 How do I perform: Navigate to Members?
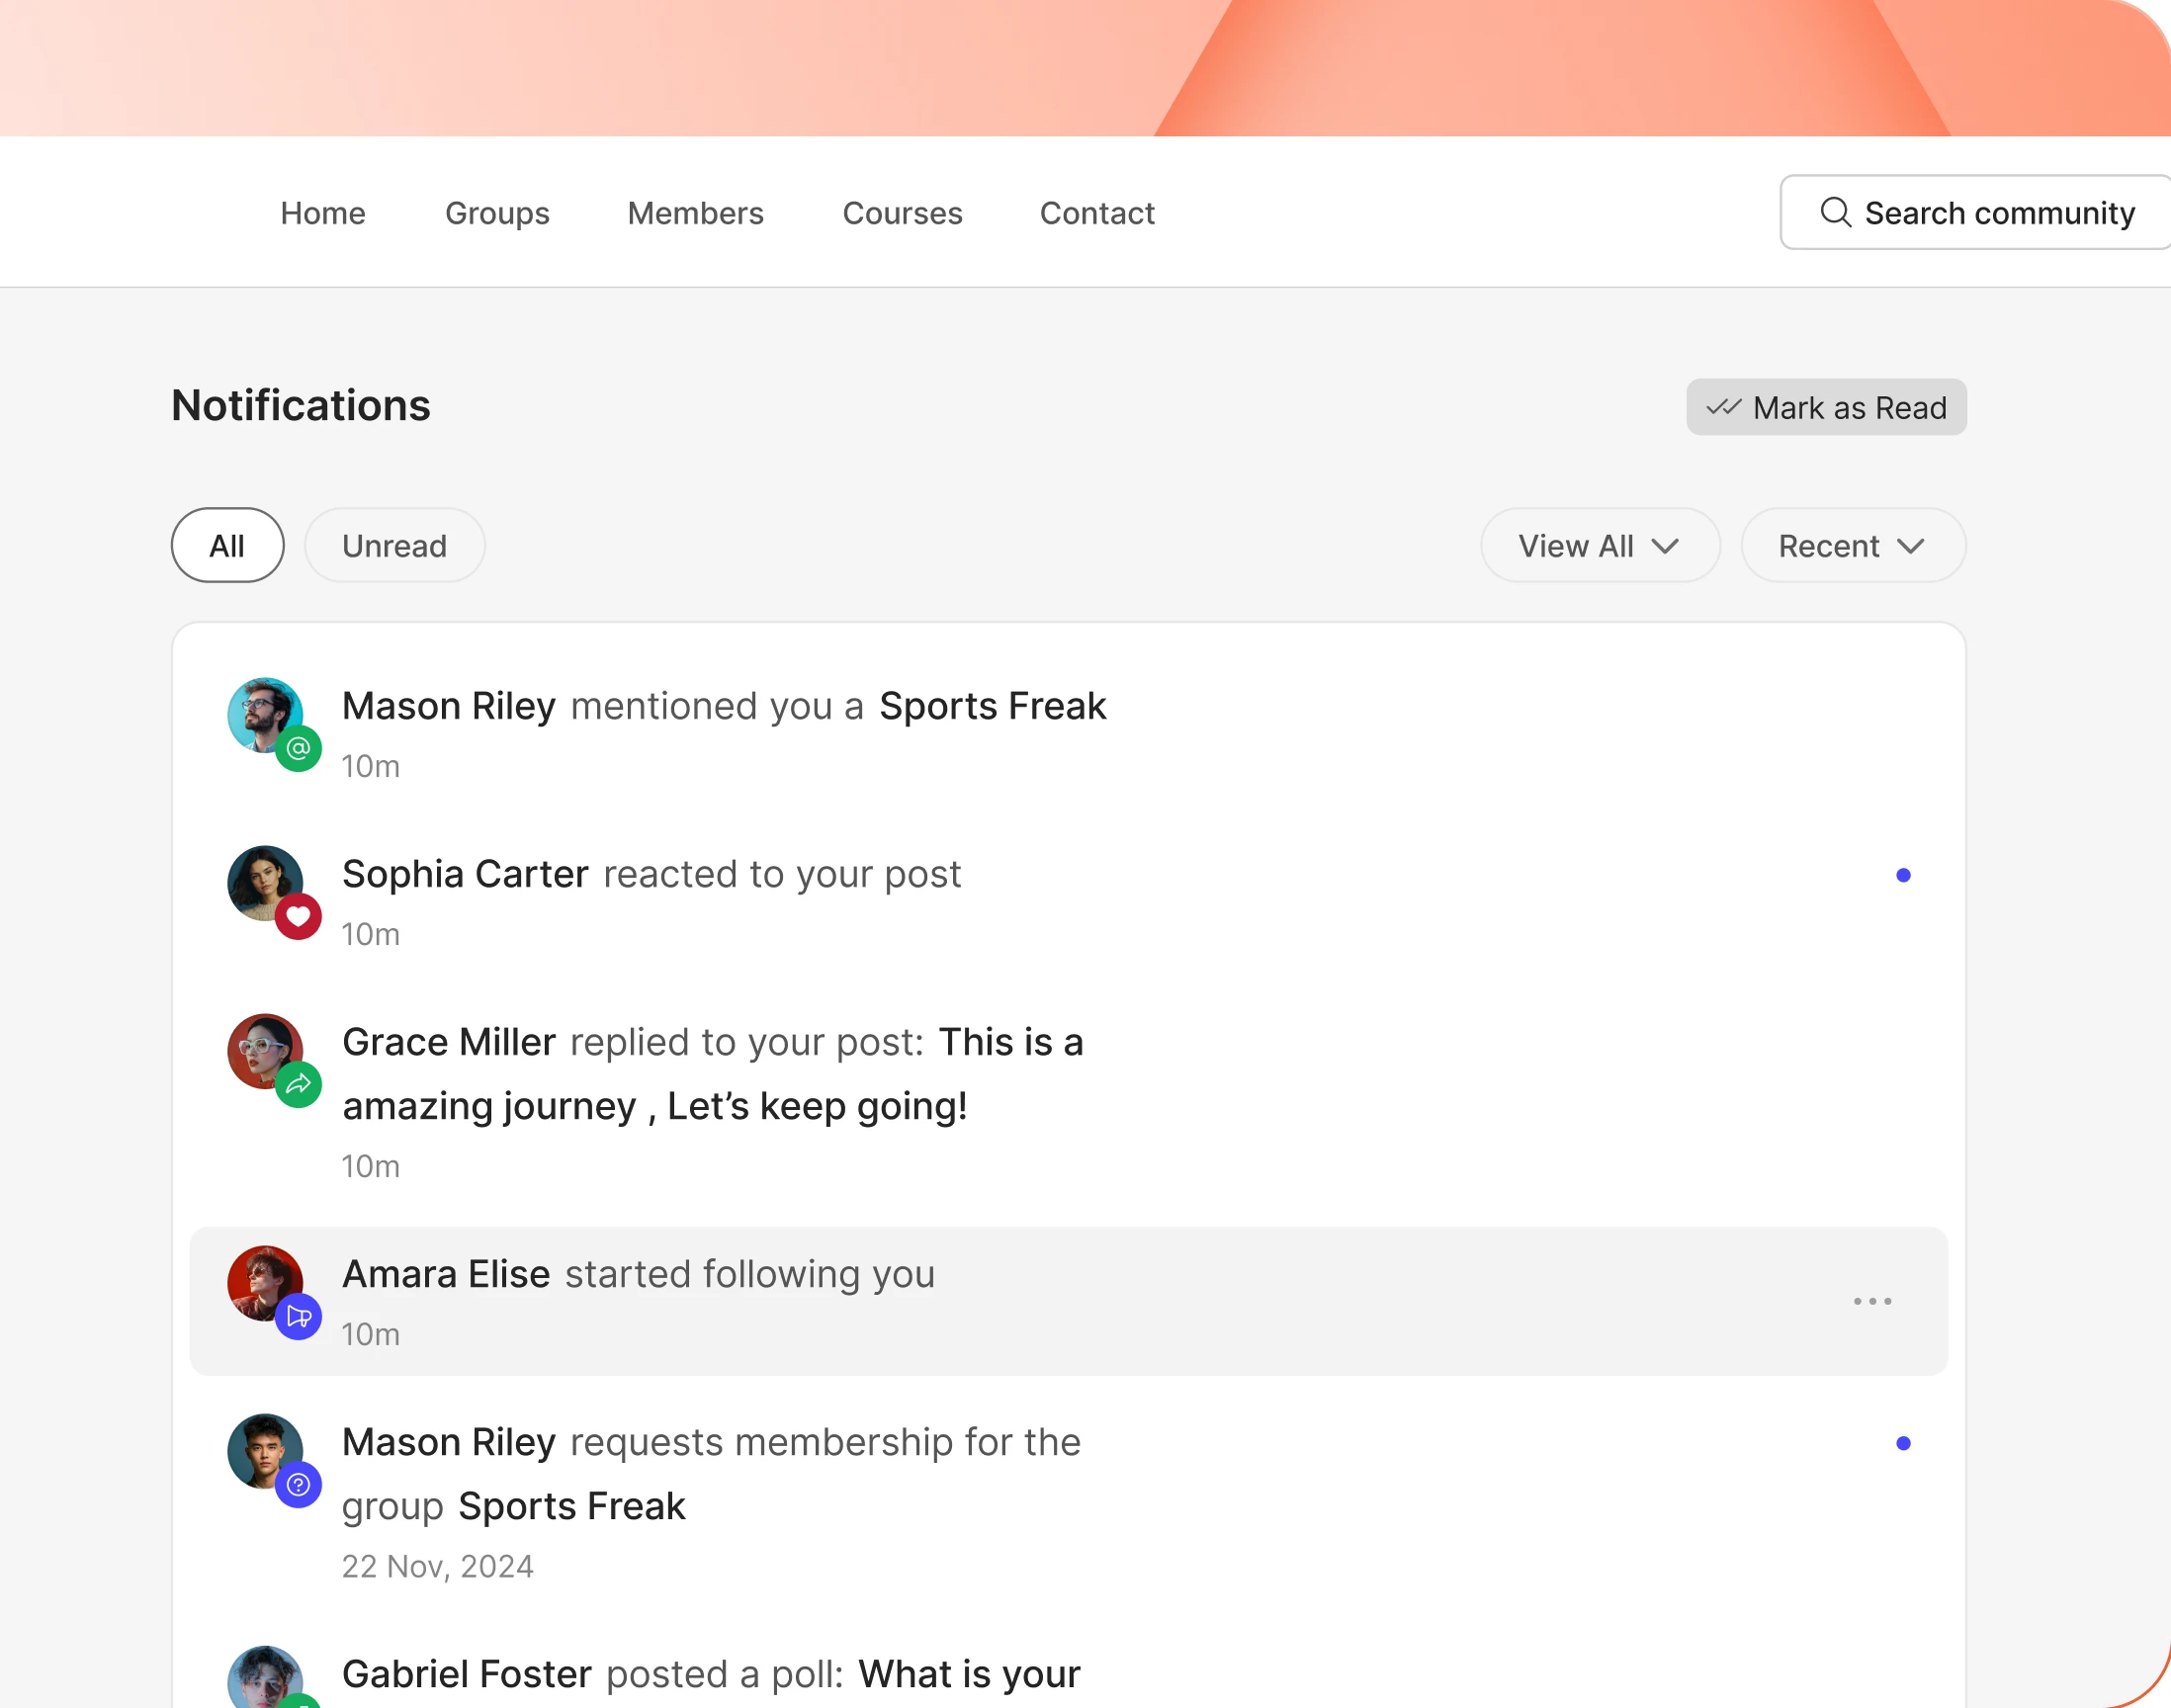click(x=695, y=213)
